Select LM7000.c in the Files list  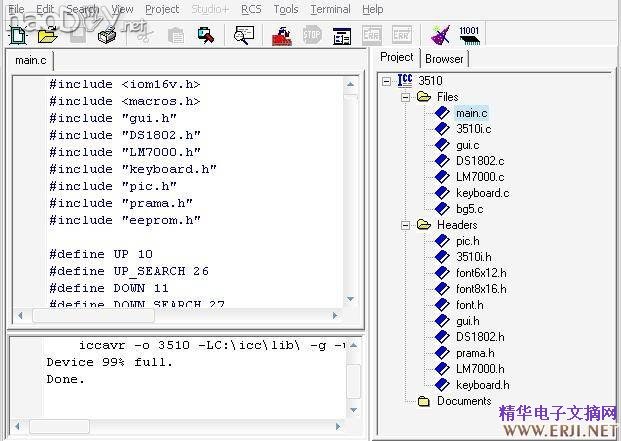point(480,177)
